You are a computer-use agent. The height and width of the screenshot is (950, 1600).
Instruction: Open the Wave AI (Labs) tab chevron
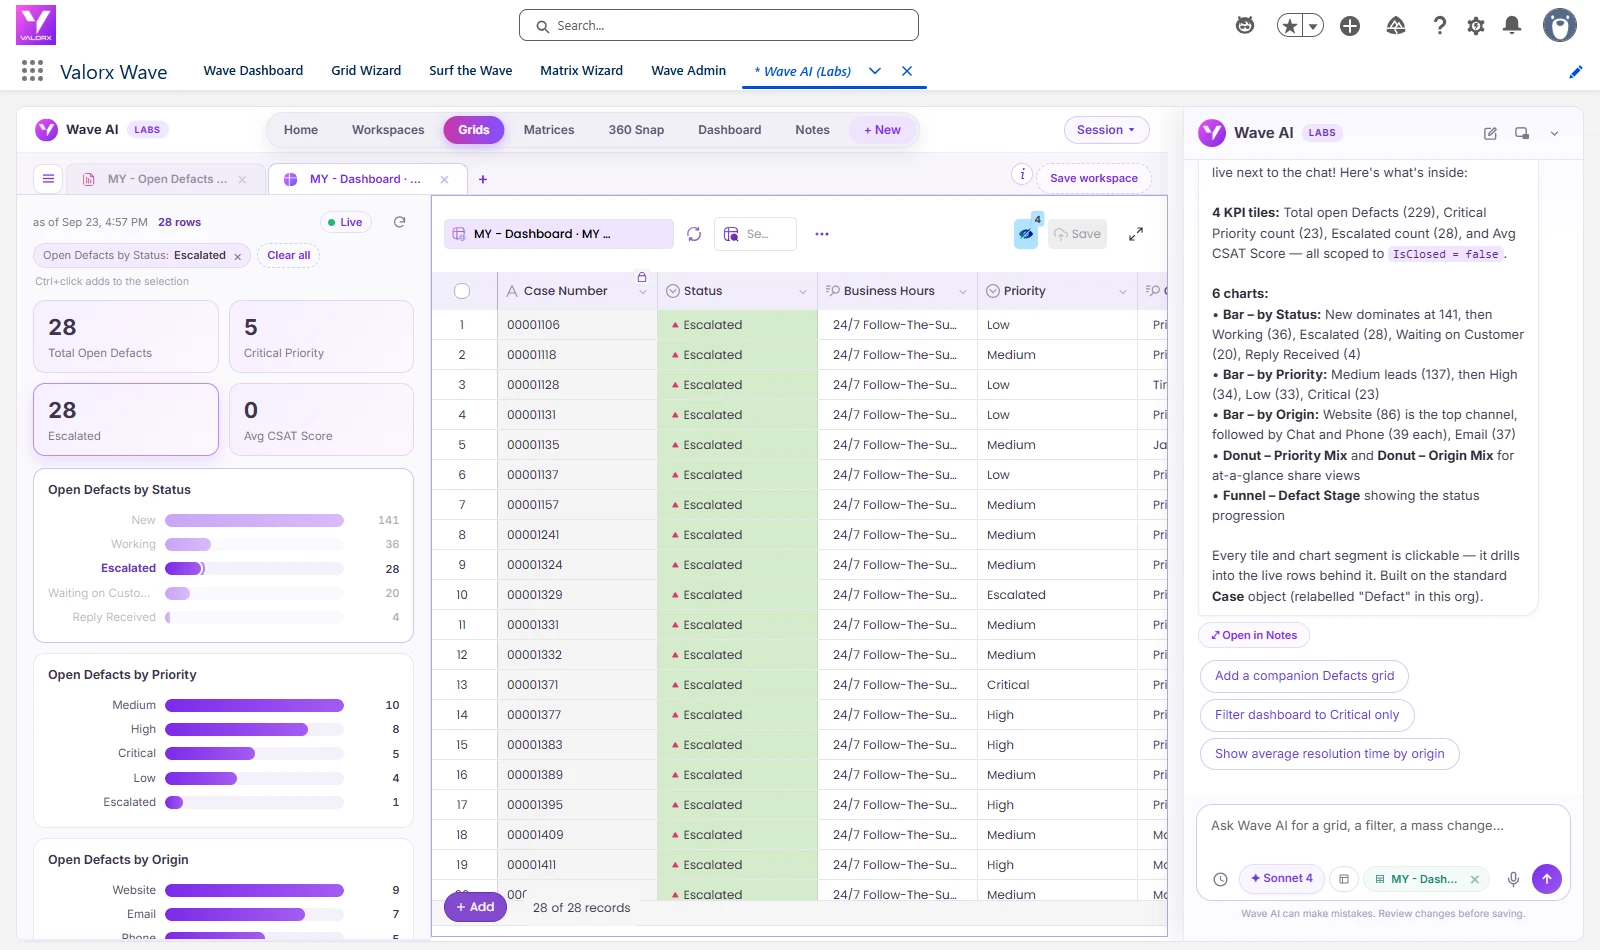(x=875, y=71)
